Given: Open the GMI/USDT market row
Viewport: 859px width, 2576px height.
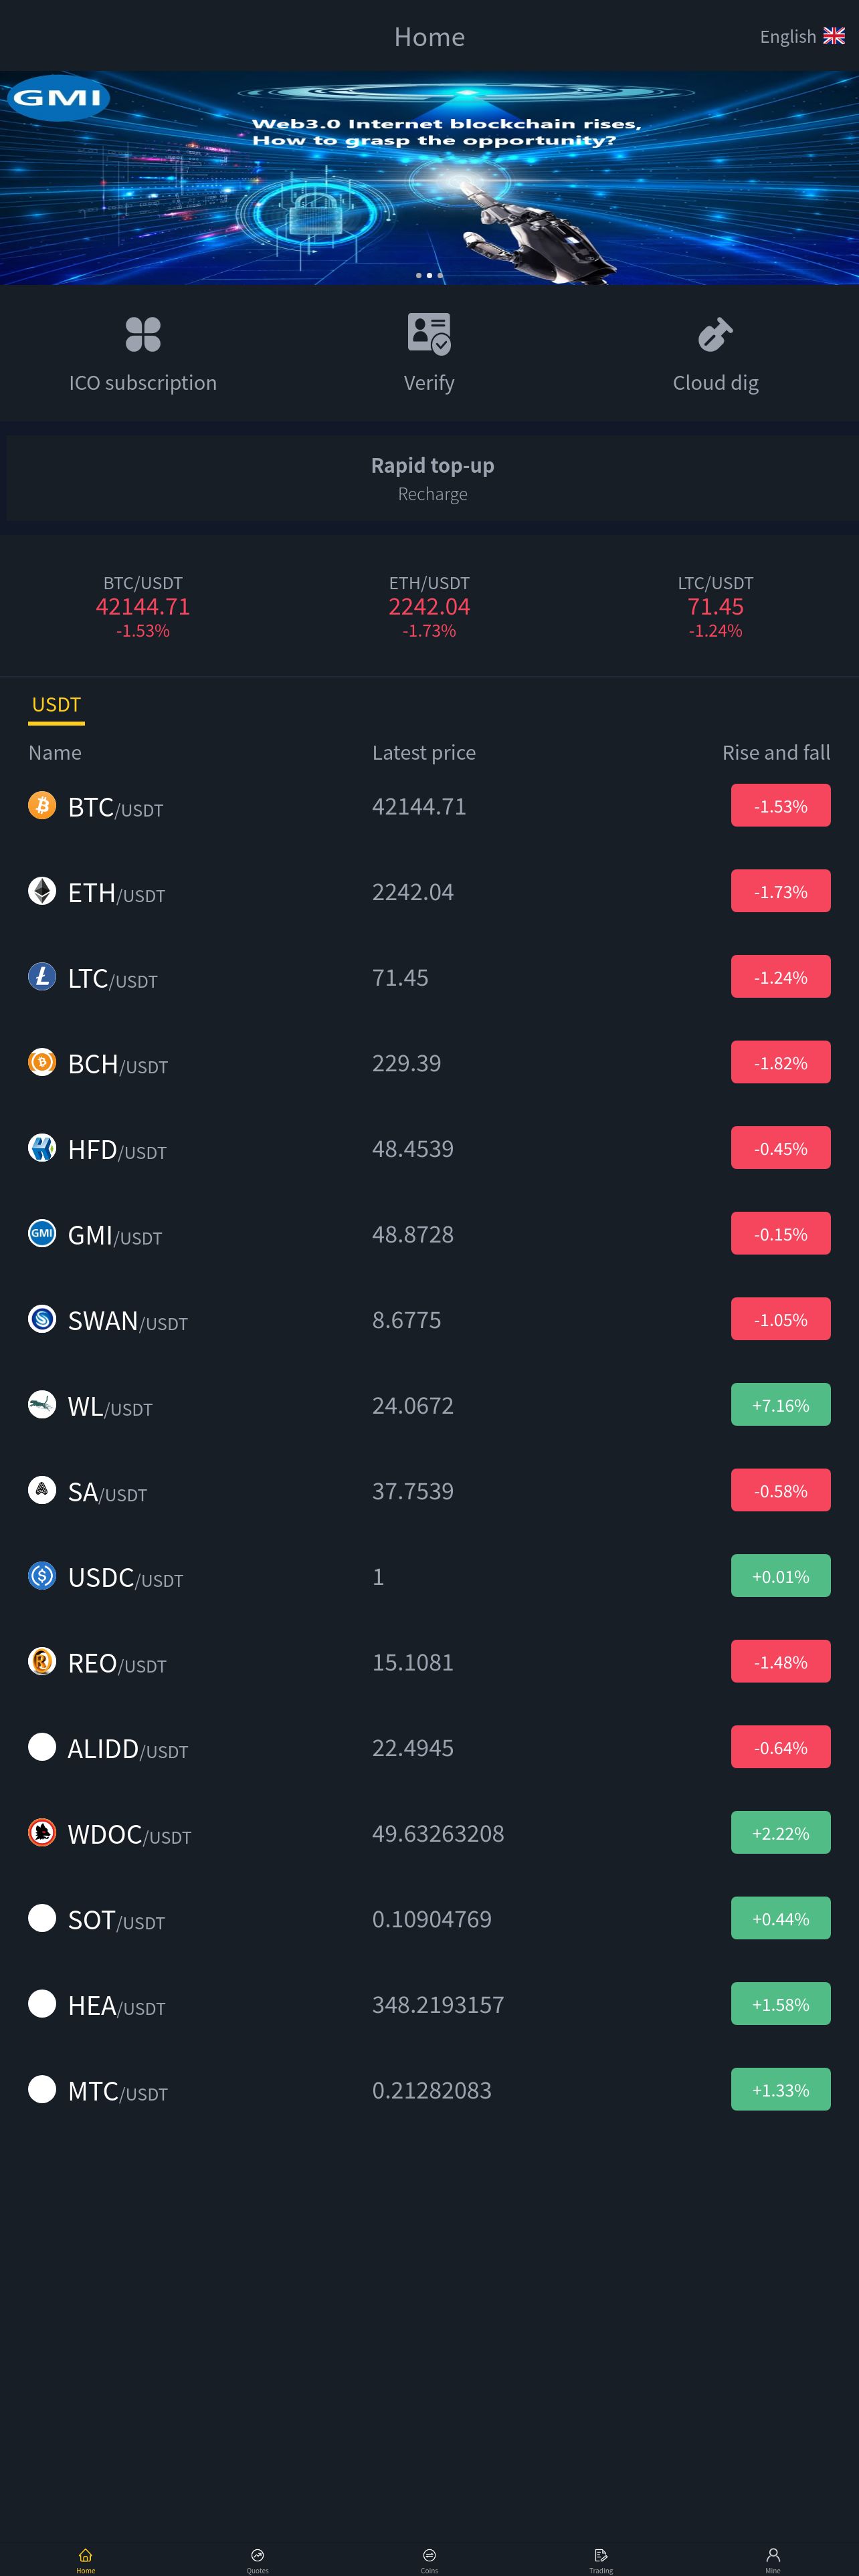Looking at the screenshot, I should pyautogui.click(x=429, y=1234).
